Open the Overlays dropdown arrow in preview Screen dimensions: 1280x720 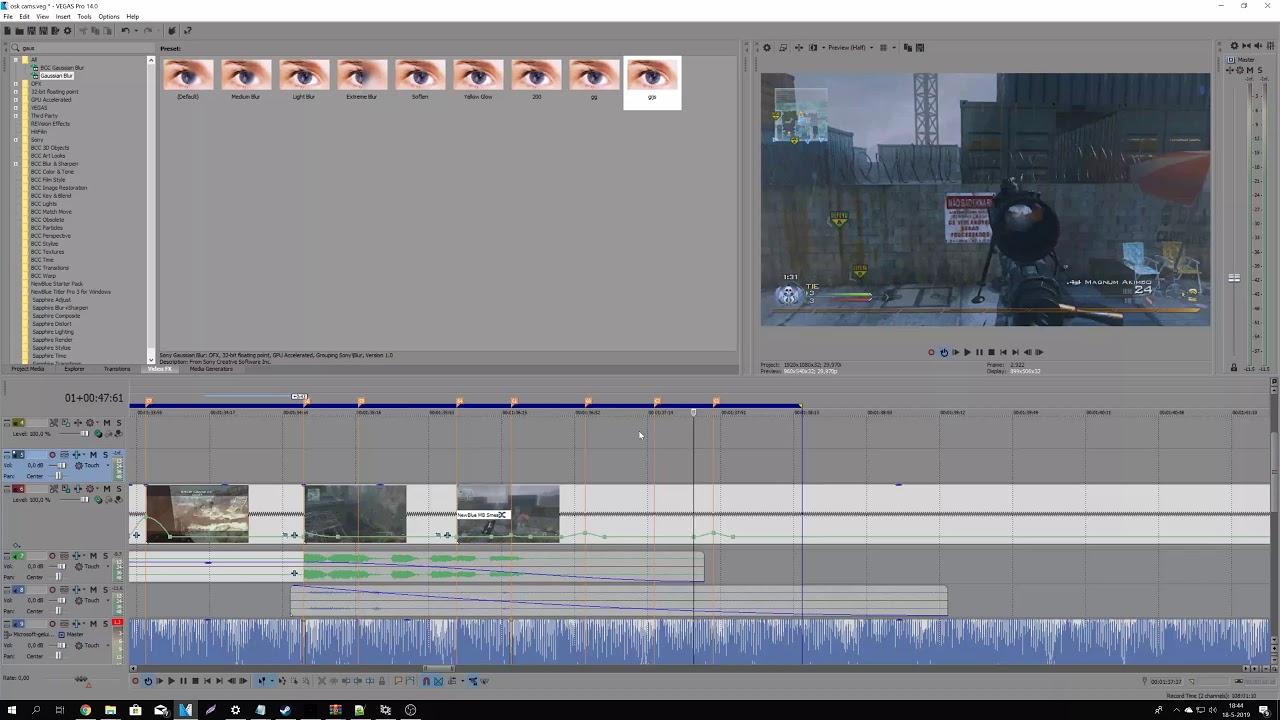tap(893, 47)
